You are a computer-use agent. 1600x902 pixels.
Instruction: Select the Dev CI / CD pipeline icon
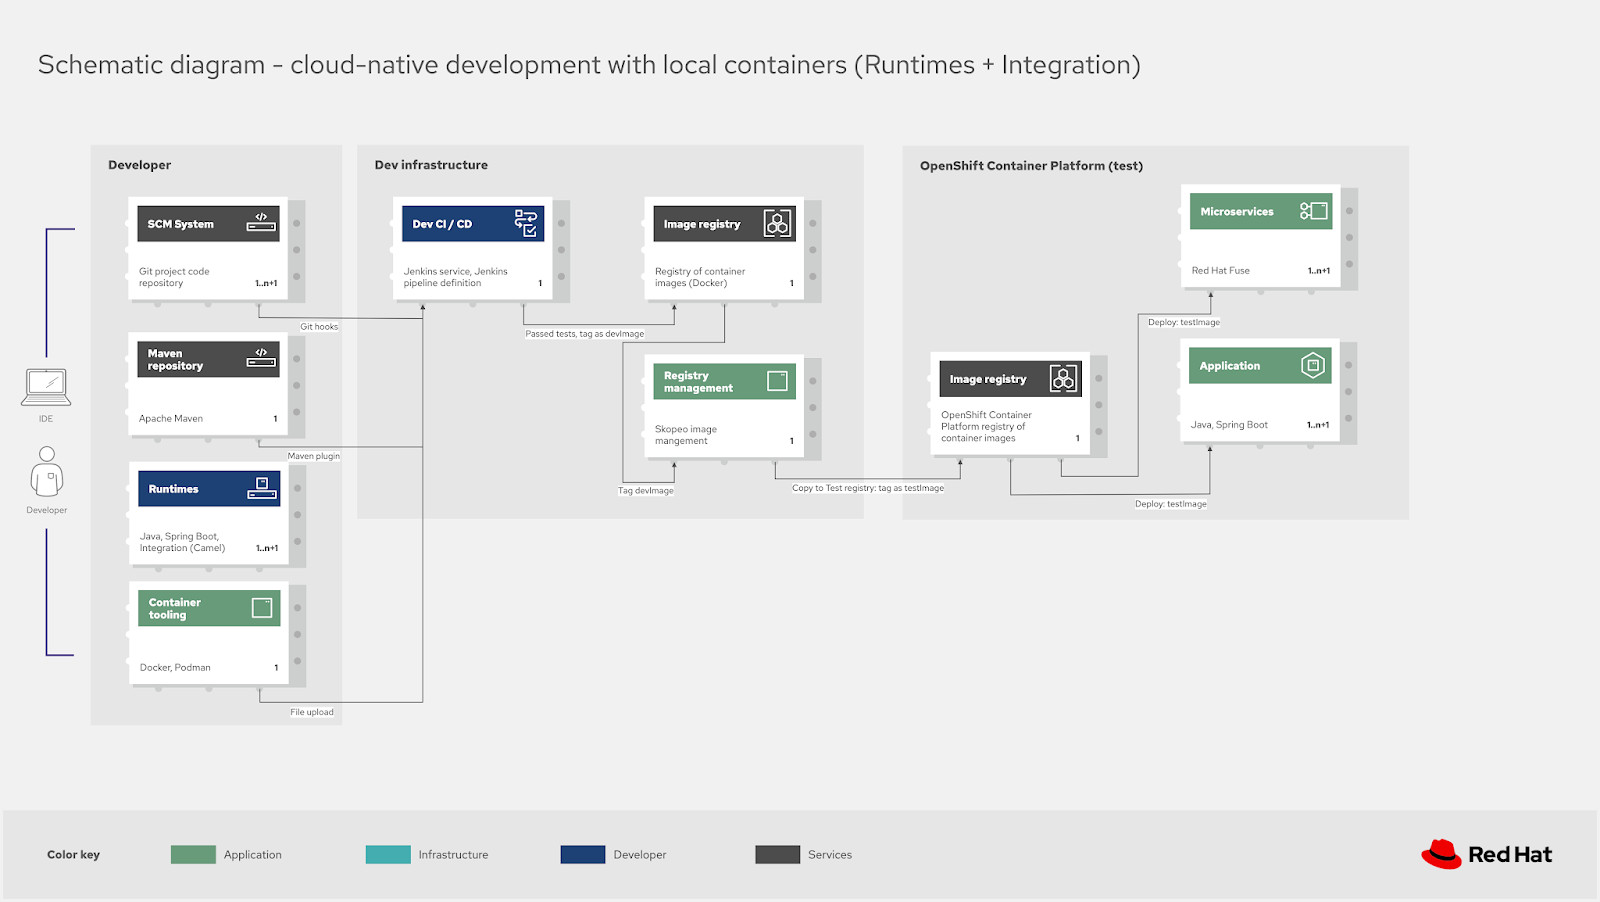click(525, 222)
